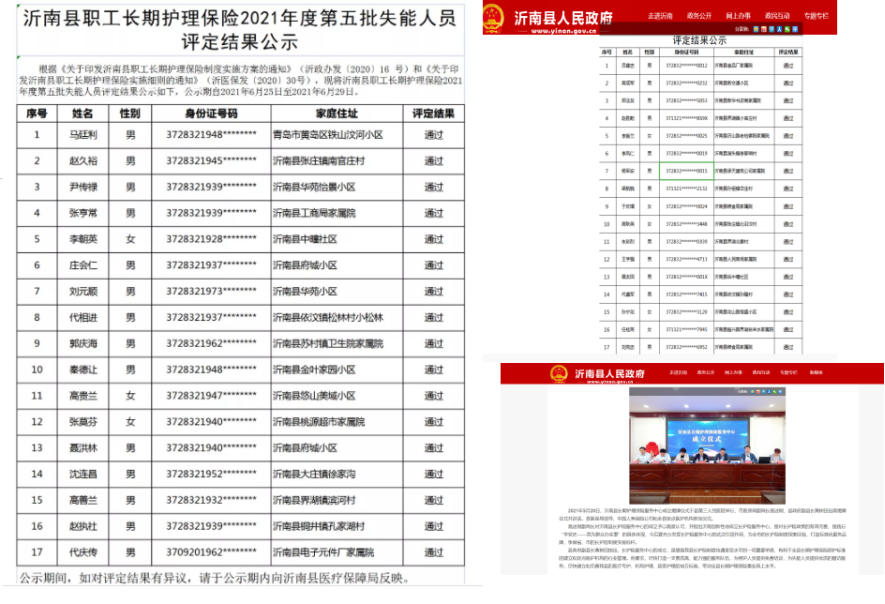
Task: Select the name cell 李朝英
Action: pos(83,239)
